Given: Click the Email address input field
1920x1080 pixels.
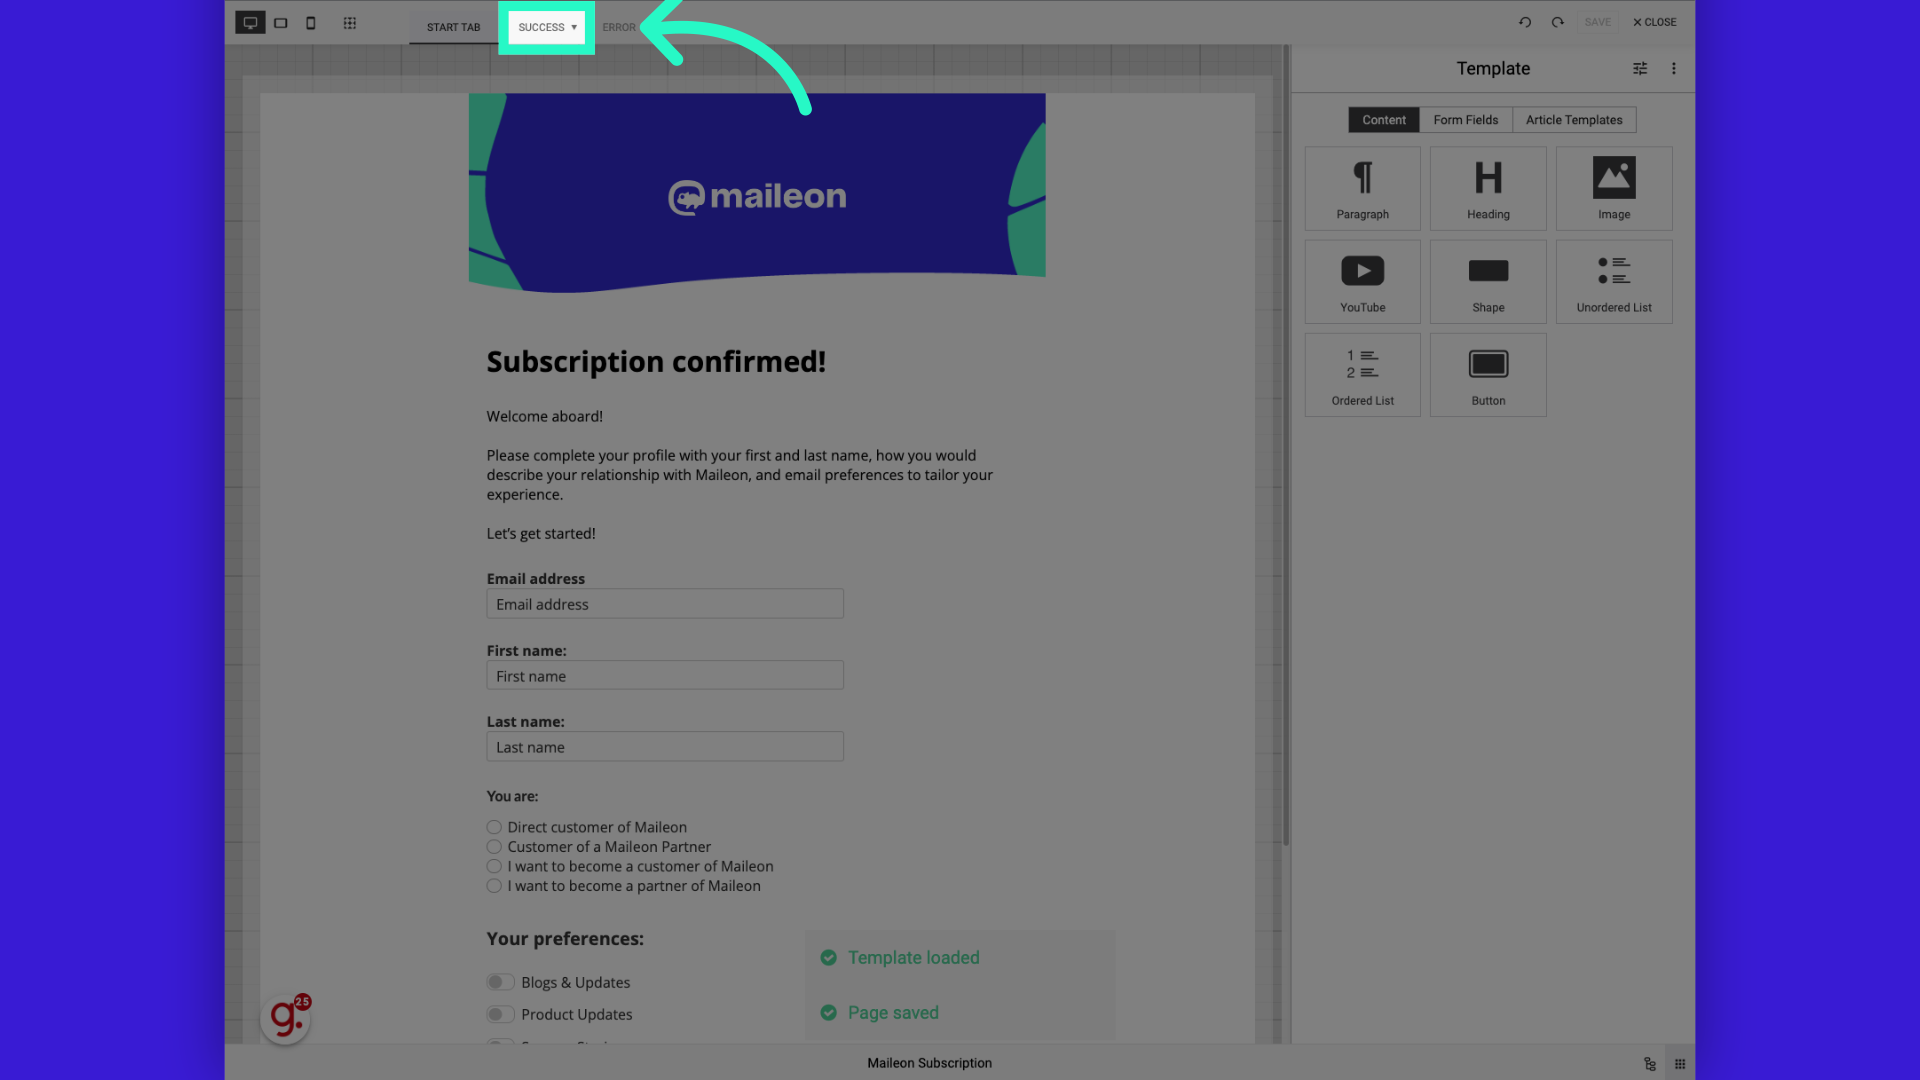Looking at the screenshot, I should coord(665,604).
